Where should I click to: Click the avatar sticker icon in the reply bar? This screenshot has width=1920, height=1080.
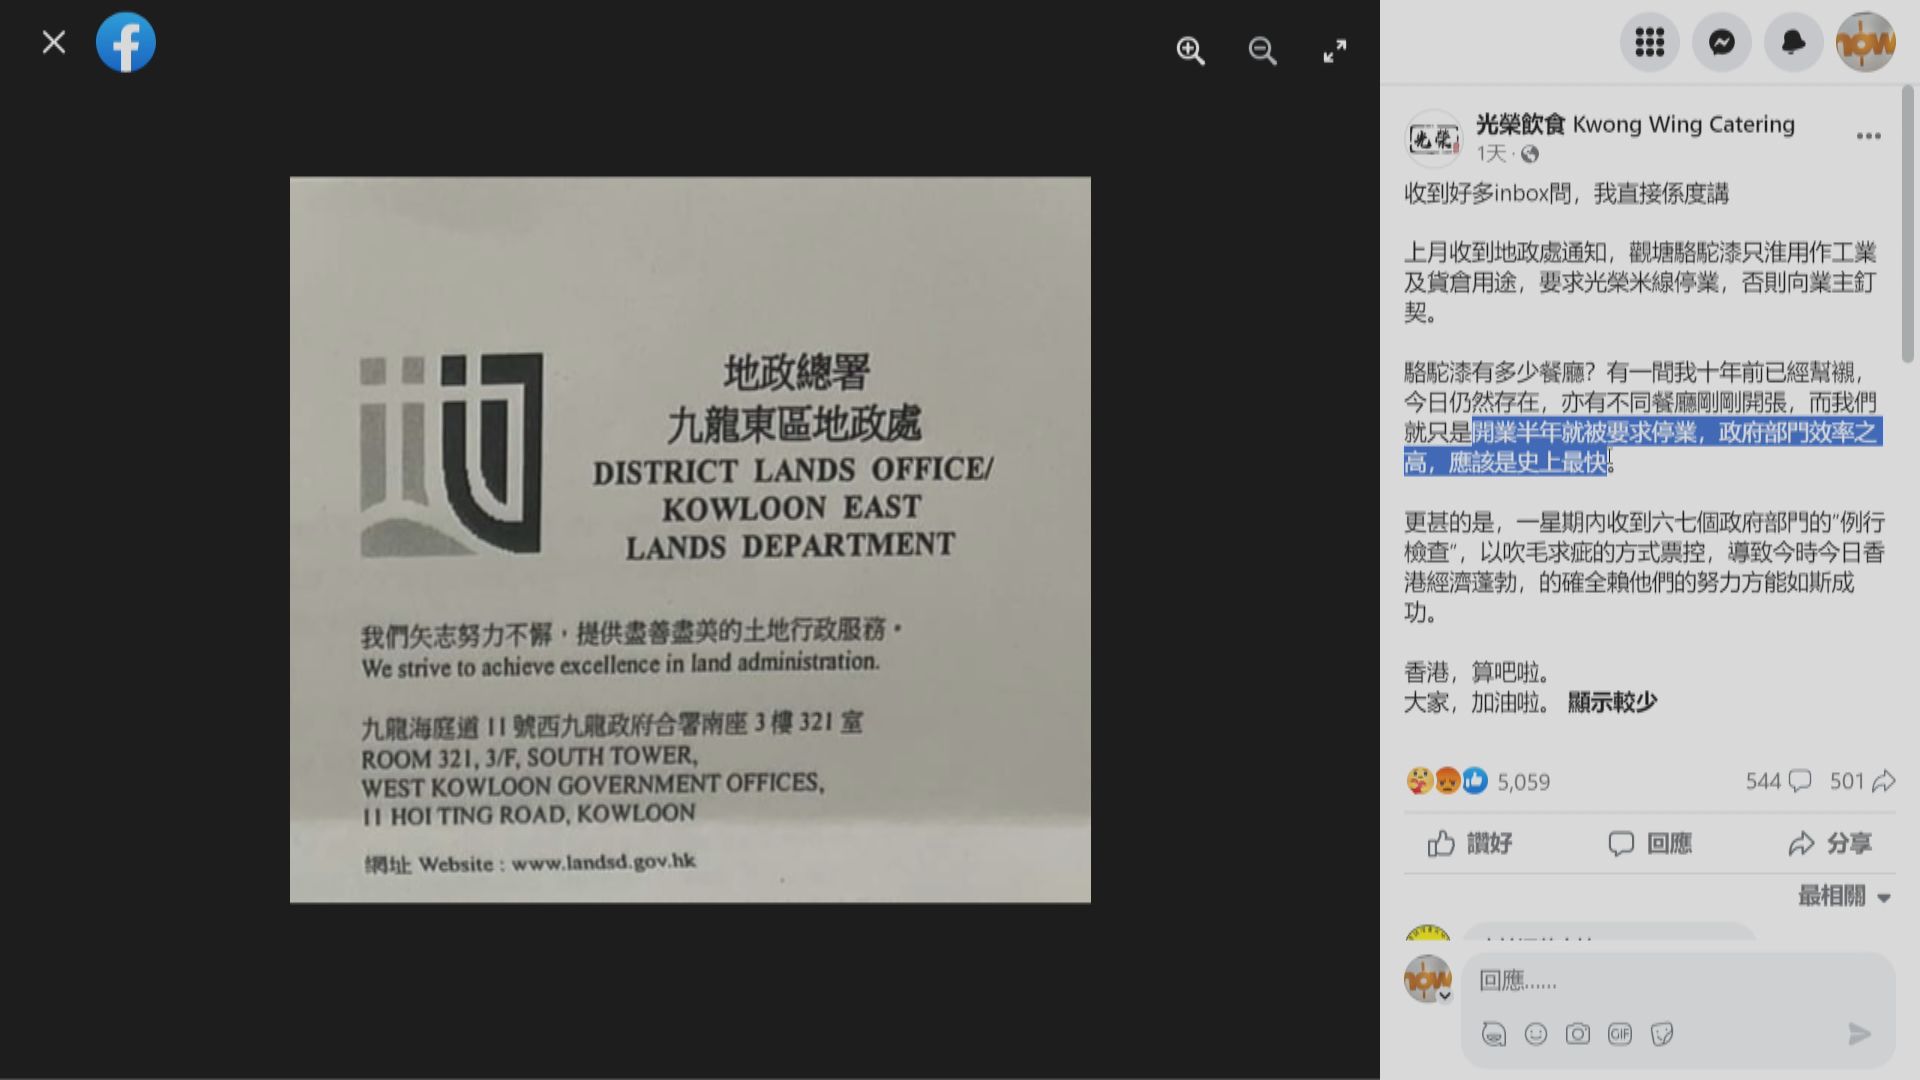tap(1494, 1034)
